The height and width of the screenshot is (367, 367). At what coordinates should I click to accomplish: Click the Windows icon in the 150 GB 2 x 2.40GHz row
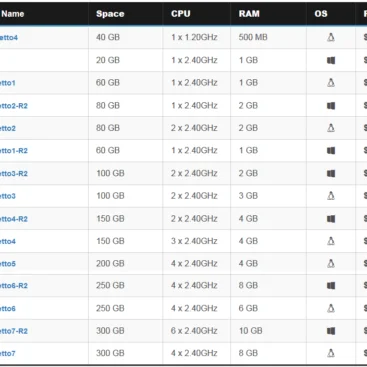coord(331,219)
